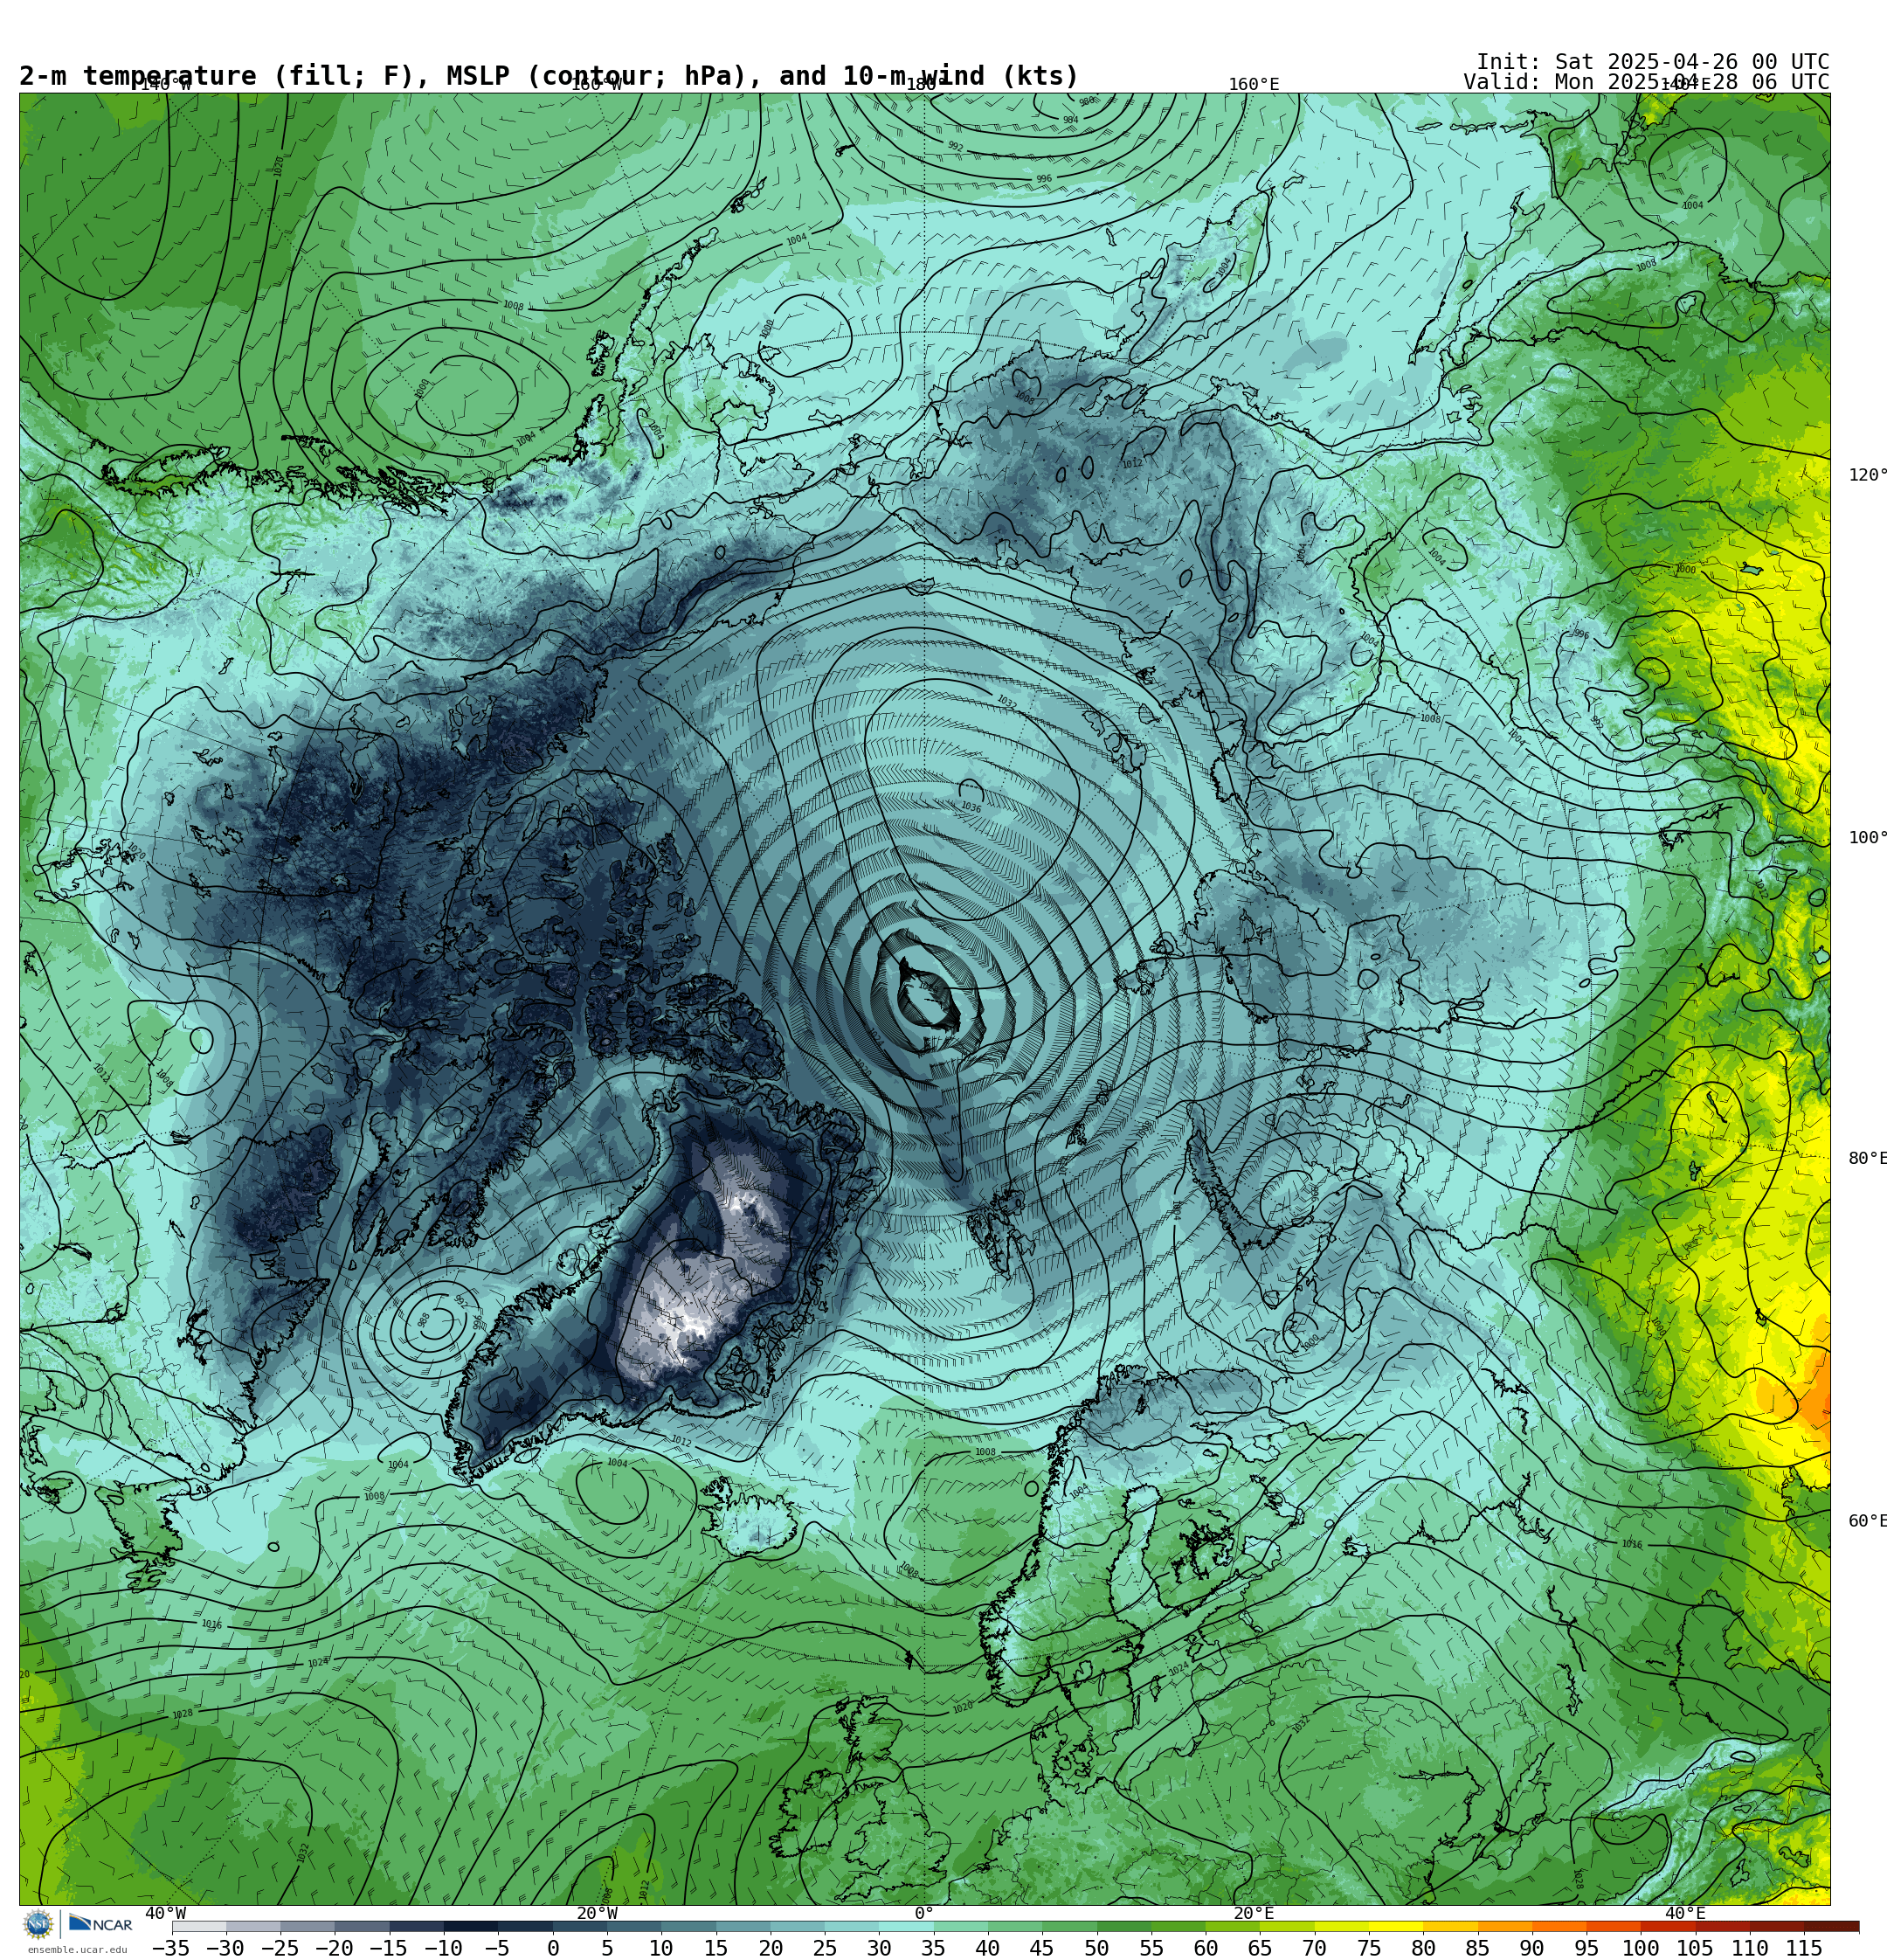This screenshot has height=1960, width=1887.
Task: Click the dark red color bar segment after 115
Action: click(x=1832, y=1926)
